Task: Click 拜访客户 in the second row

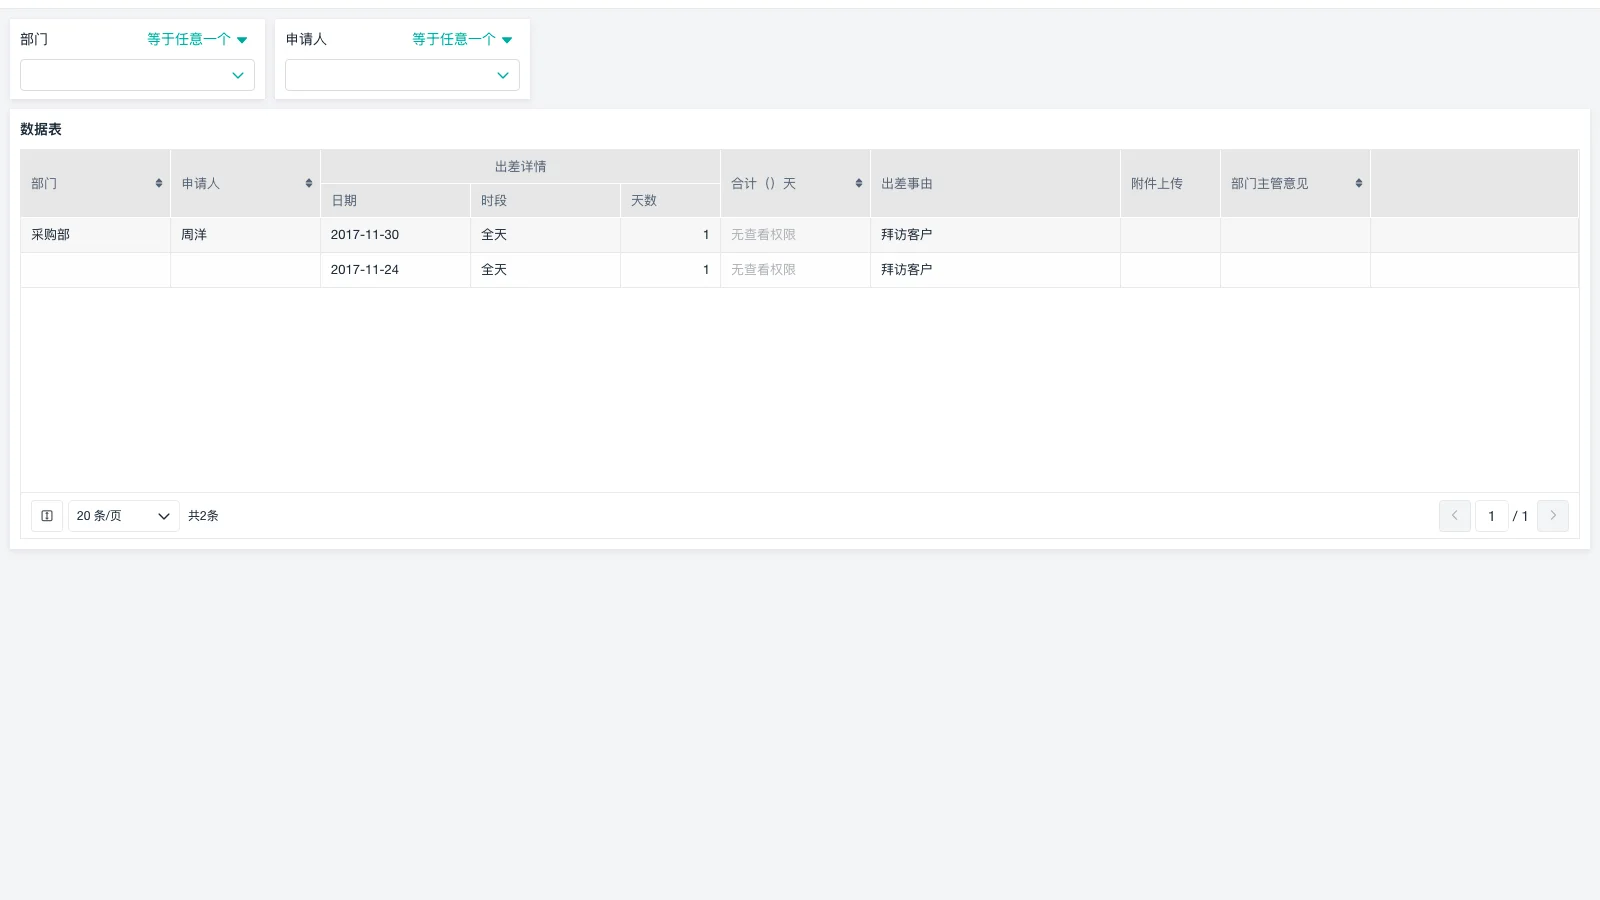Action: point(907,270)
